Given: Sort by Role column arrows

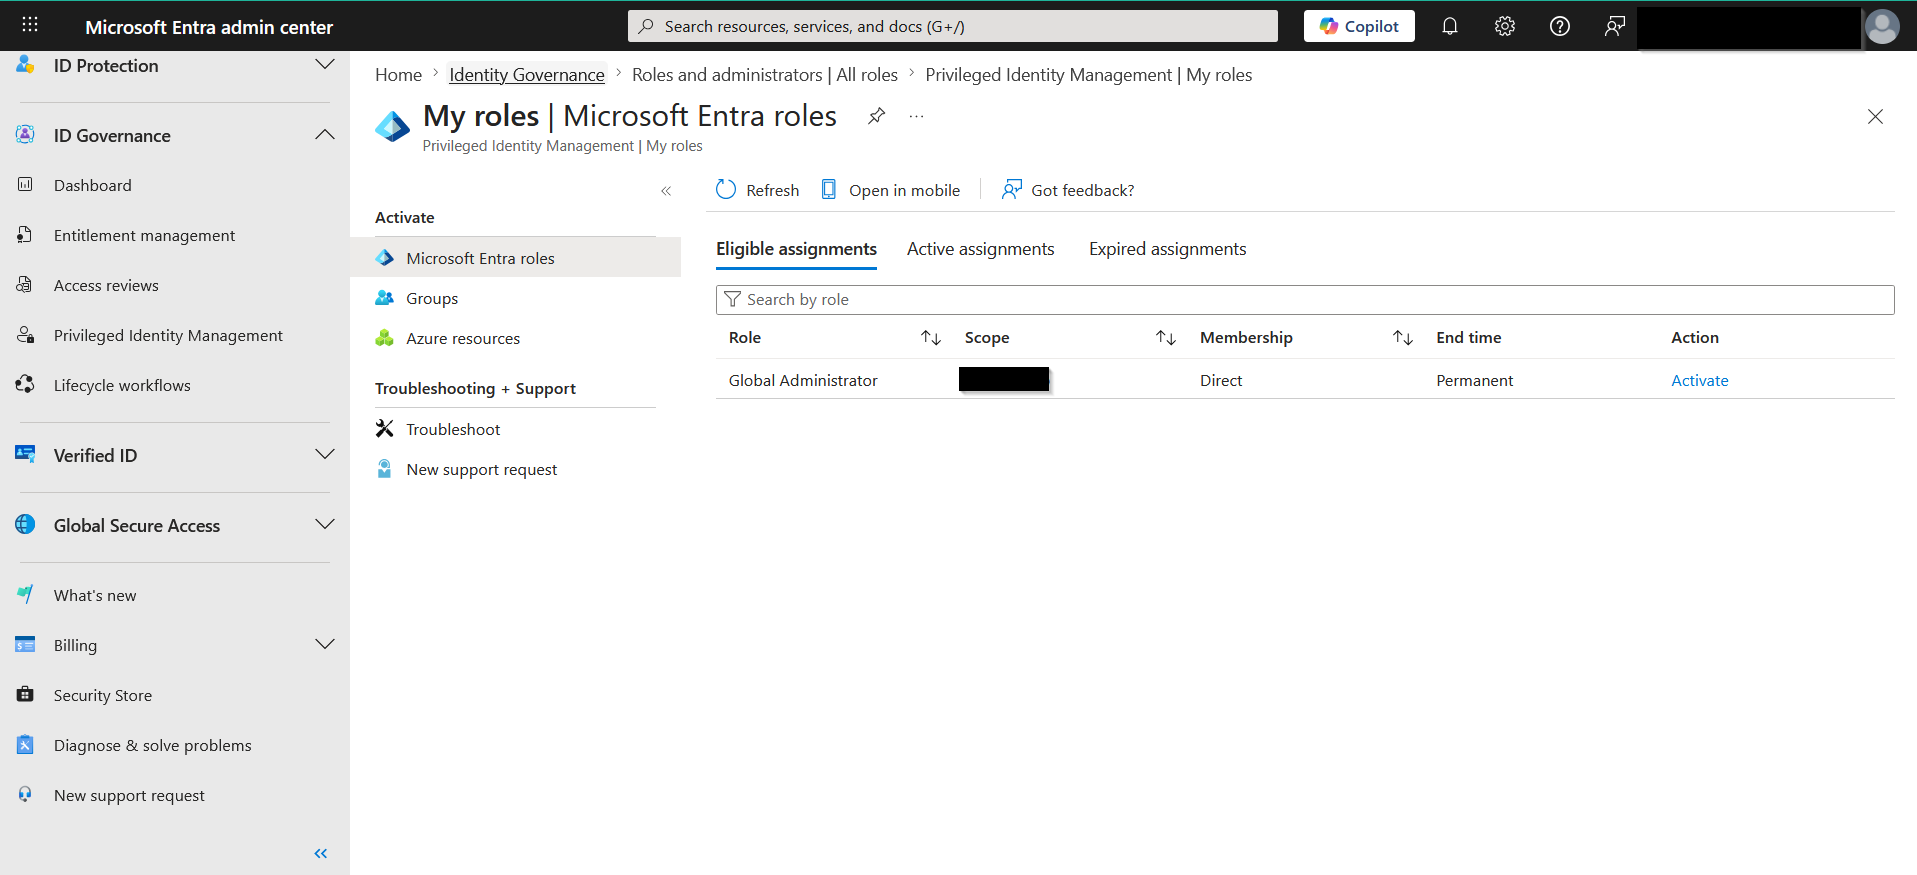Looking at the screenshot, I should tap(931, 338).
